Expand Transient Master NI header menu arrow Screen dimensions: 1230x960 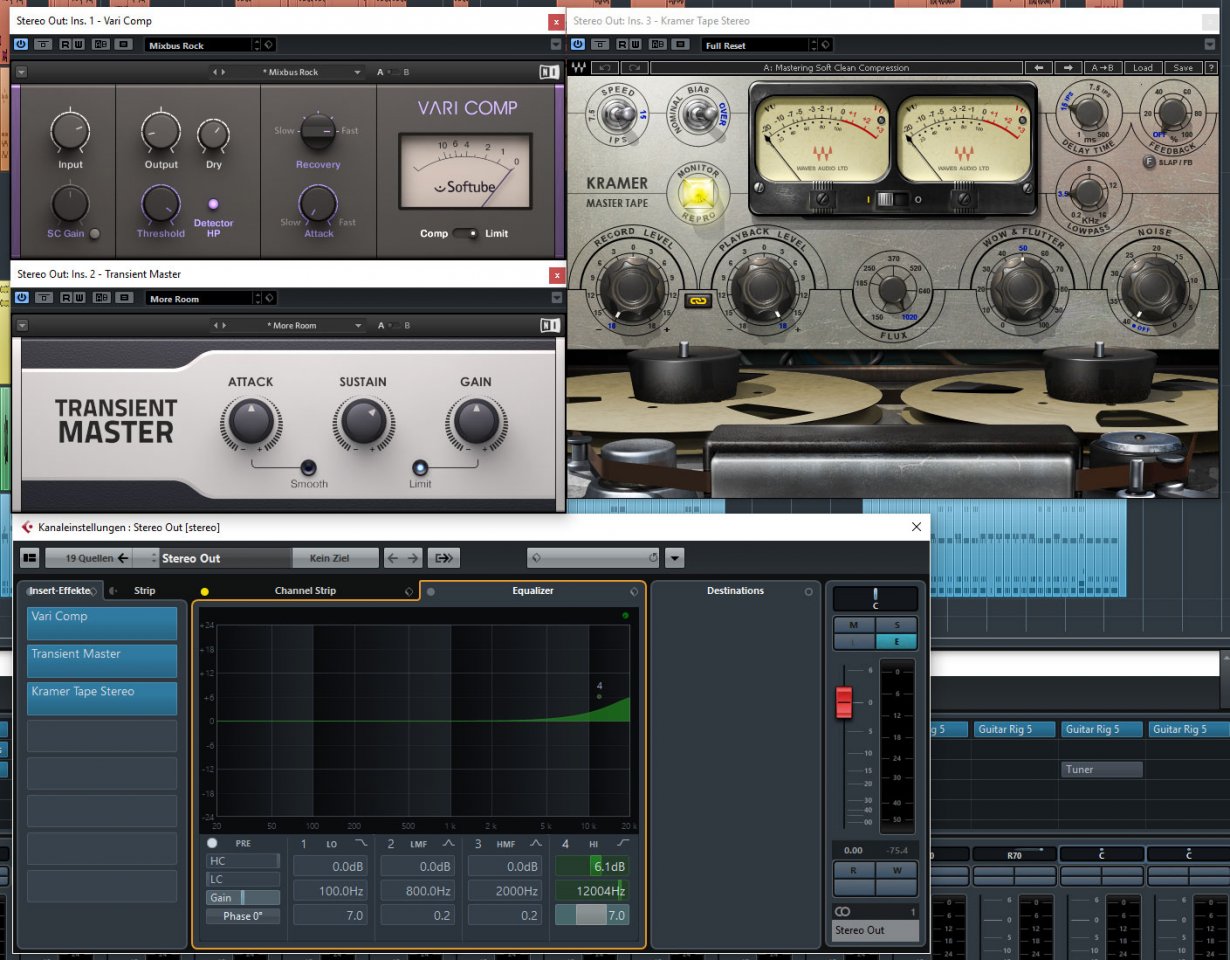22,325
